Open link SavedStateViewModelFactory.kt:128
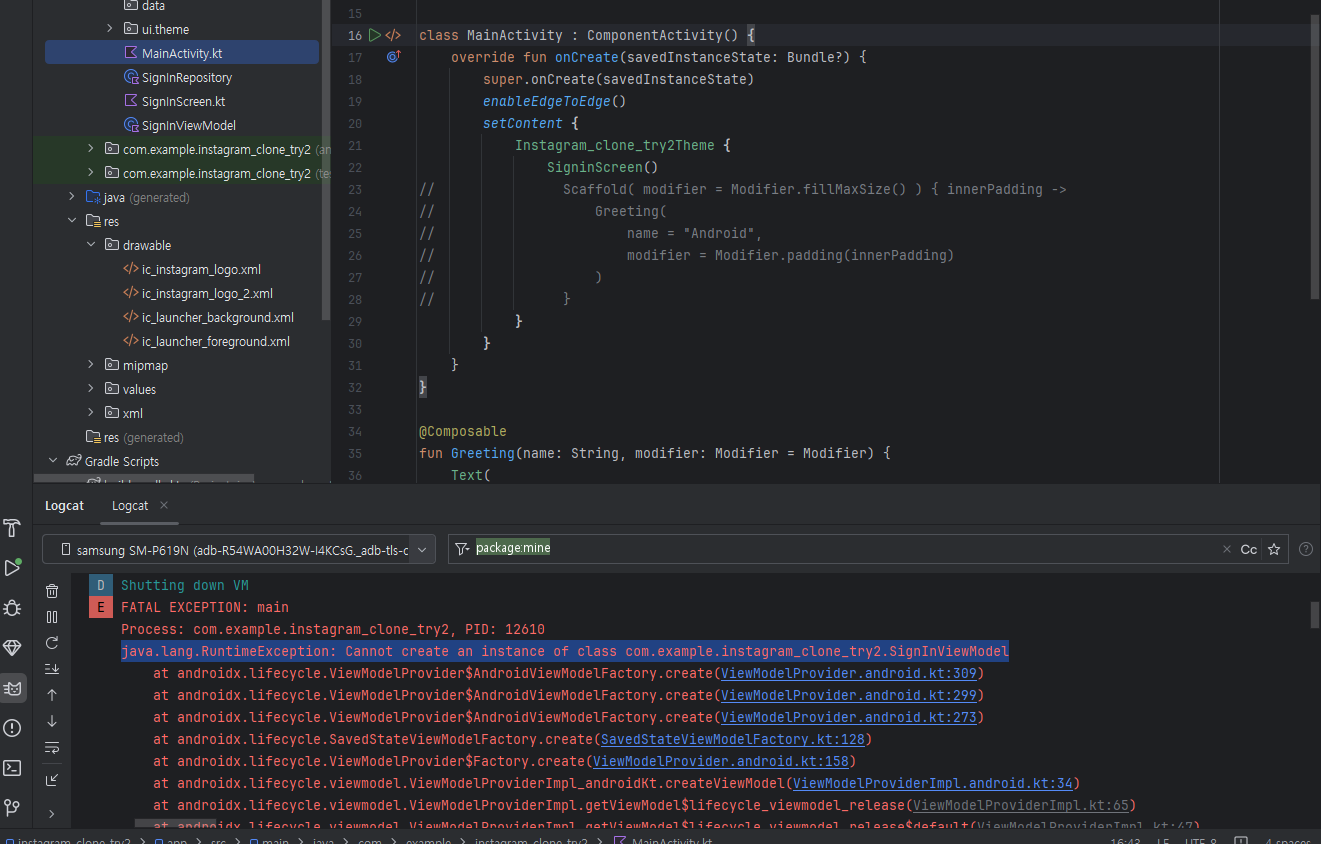 click(732, 739)
